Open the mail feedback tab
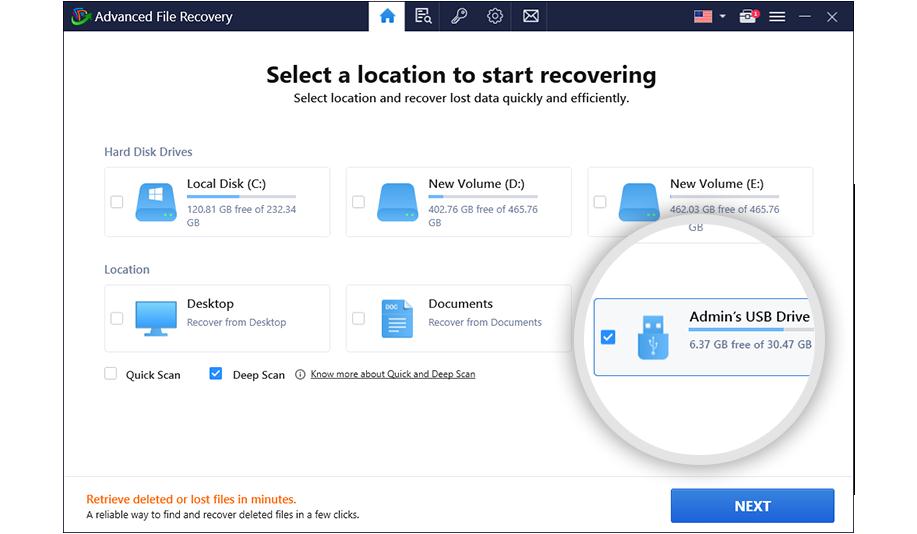This screenshot has height=534, width=917. coord(530,16)
